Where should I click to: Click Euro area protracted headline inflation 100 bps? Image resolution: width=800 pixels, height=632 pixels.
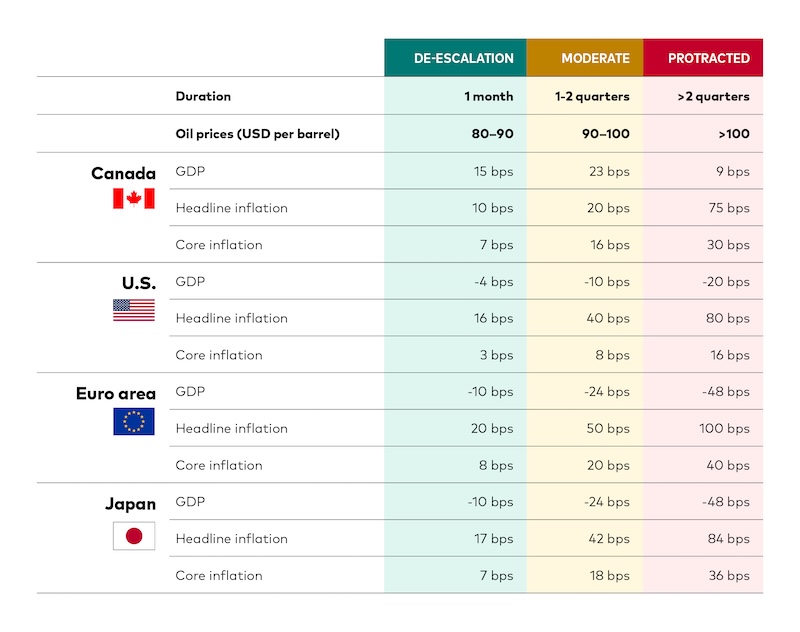coord(723,428)
